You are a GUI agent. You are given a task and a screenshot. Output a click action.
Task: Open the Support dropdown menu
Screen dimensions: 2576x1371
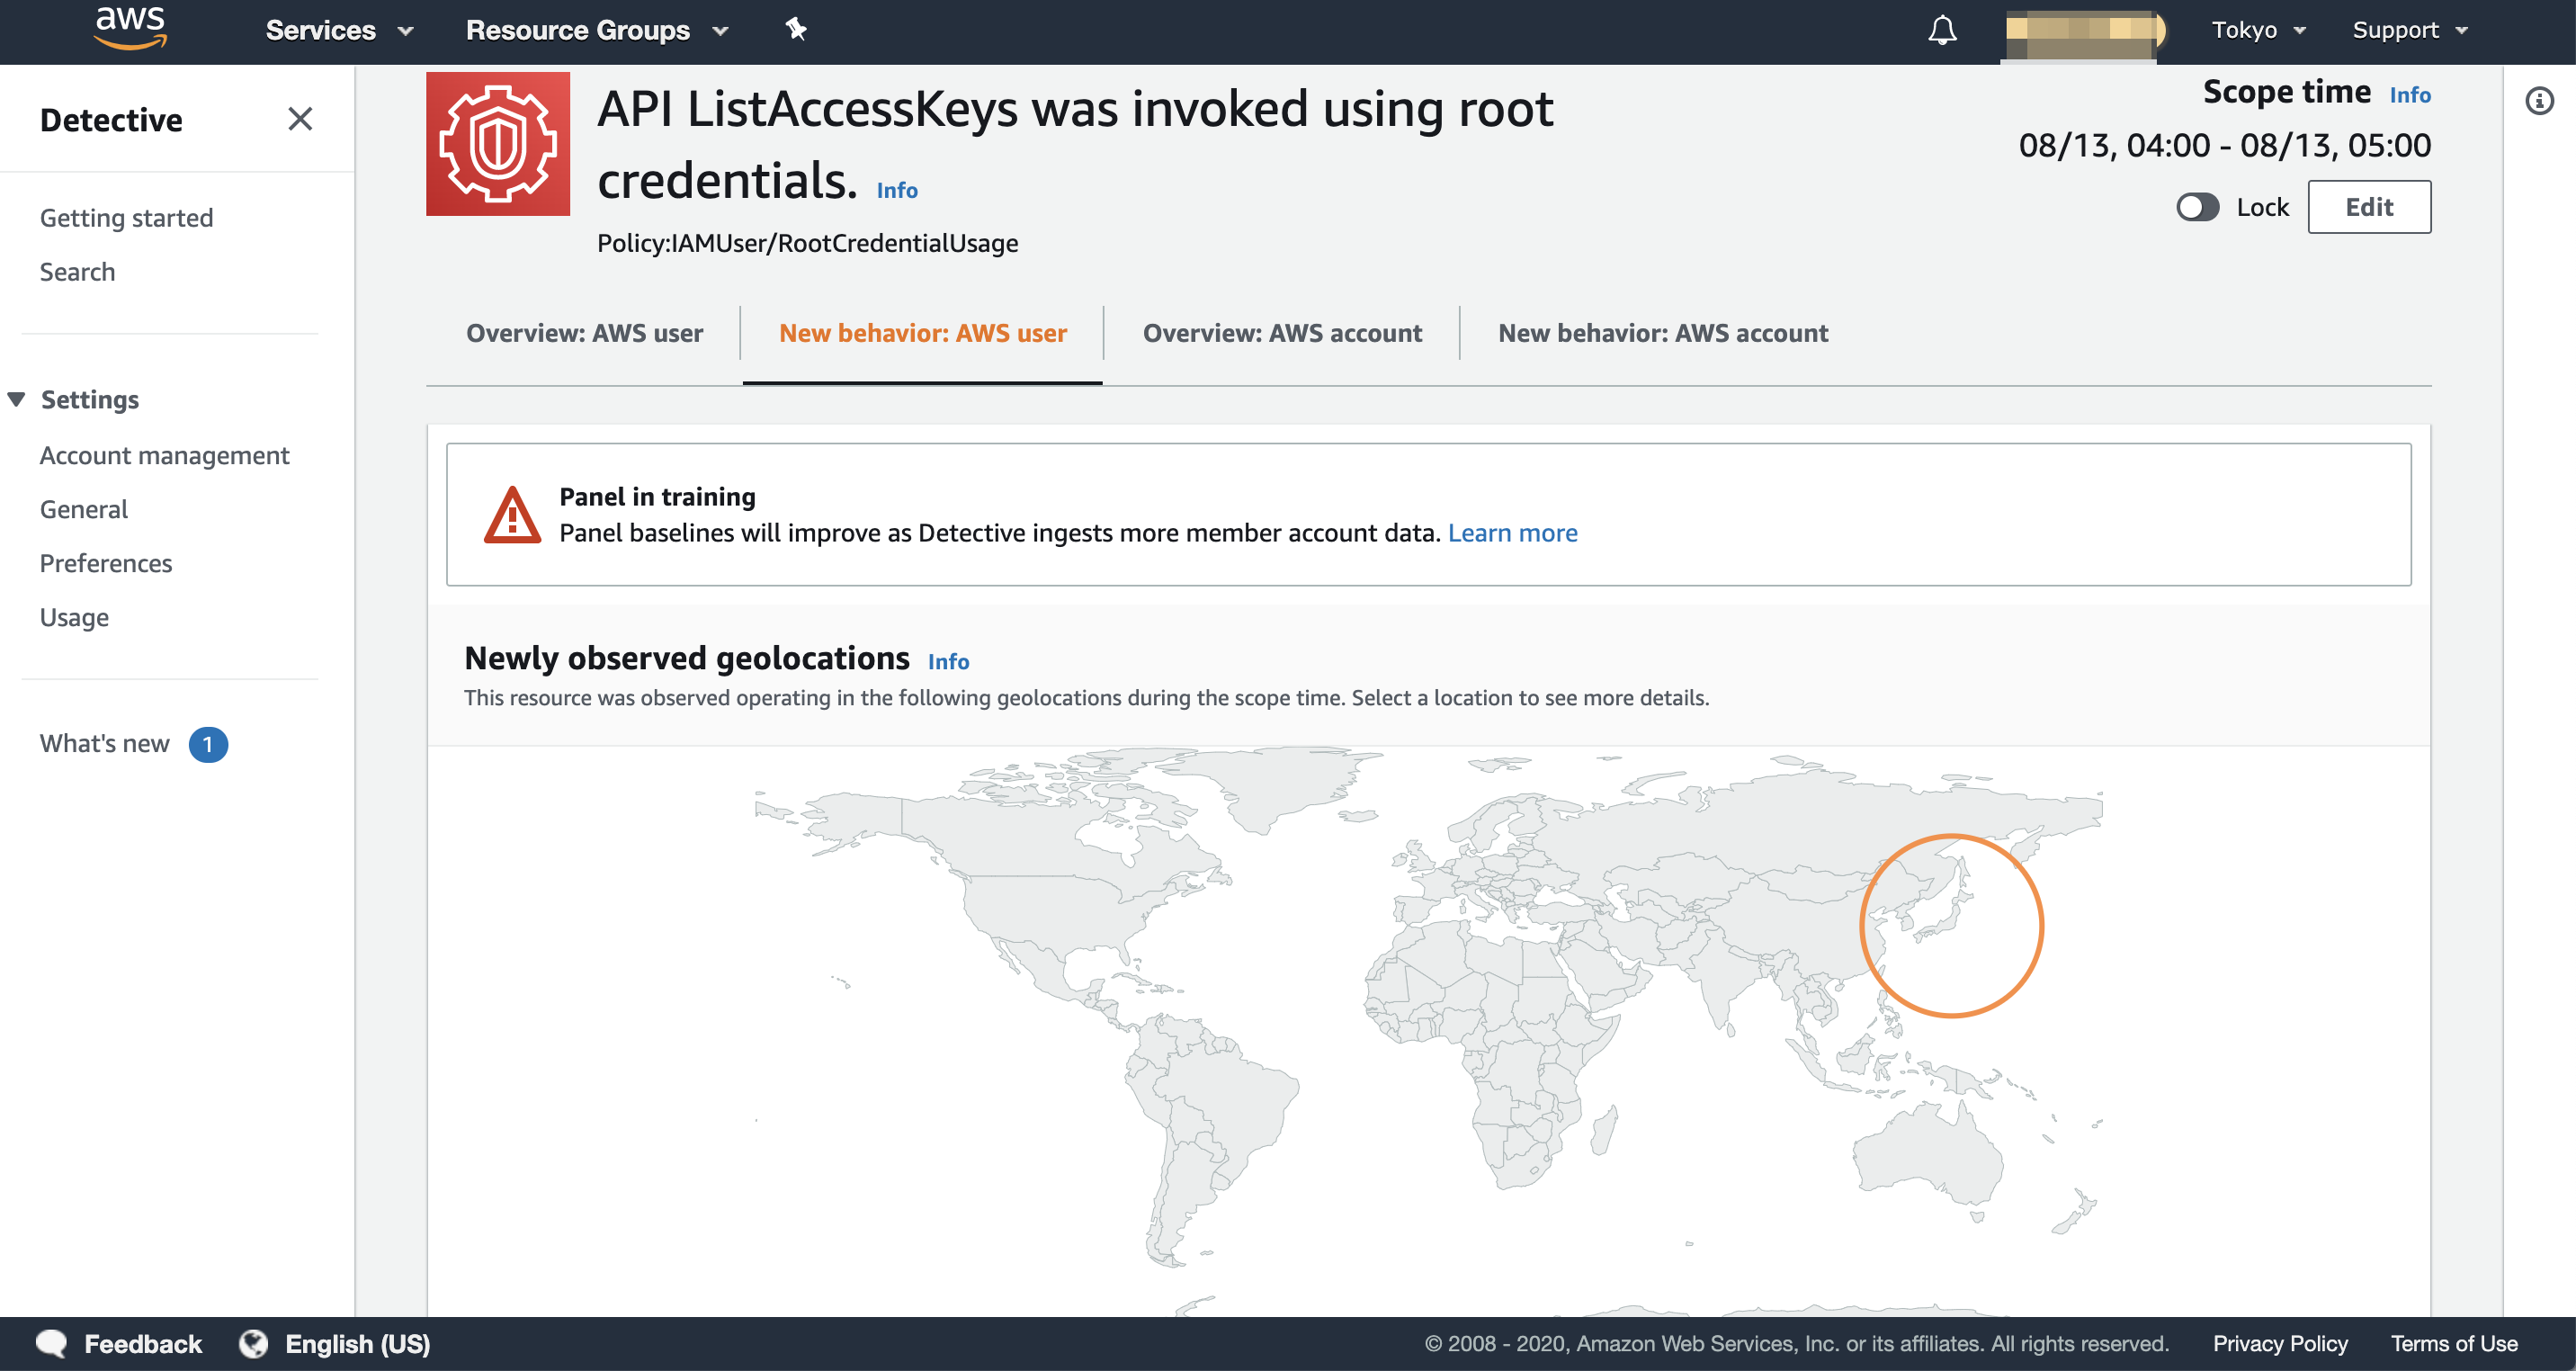2409,30
